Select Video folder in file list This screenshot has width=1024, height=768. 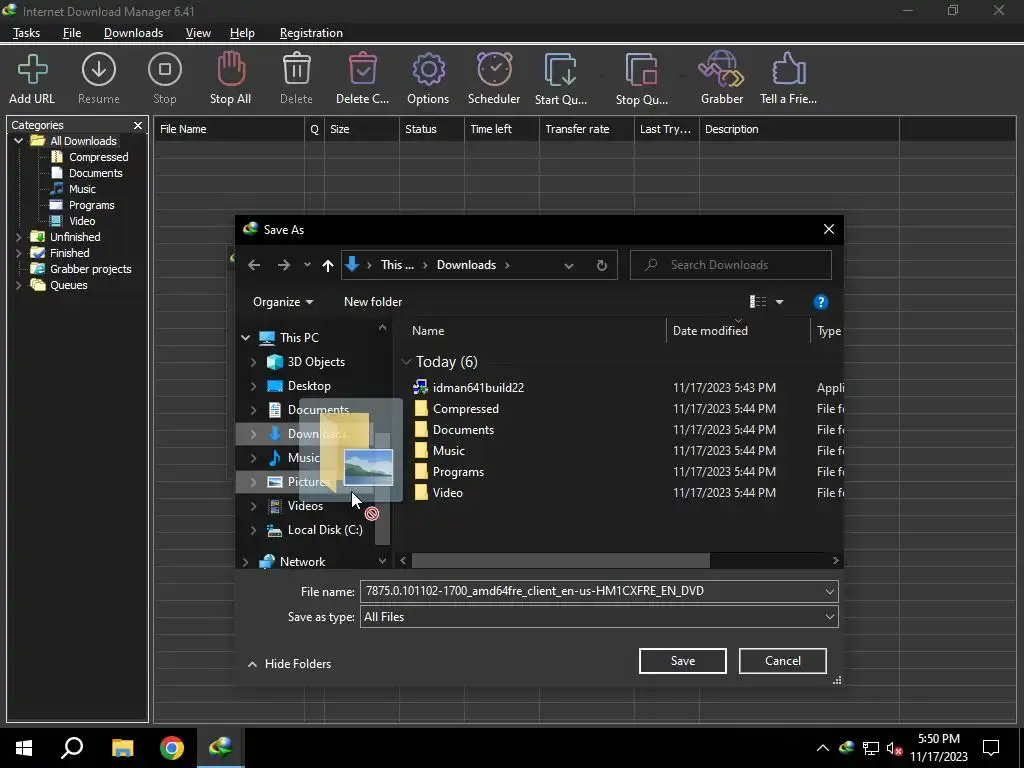pyautogui.click(x=447, y=493)
